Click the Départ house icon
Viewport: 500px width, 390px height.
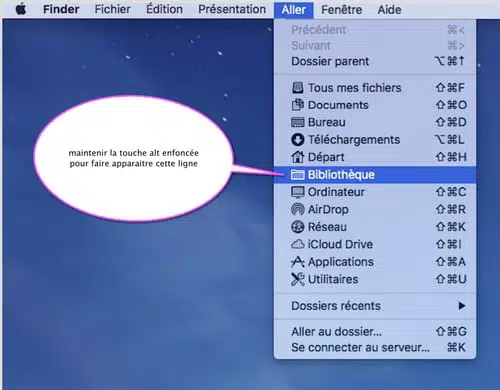pos(297,157)
